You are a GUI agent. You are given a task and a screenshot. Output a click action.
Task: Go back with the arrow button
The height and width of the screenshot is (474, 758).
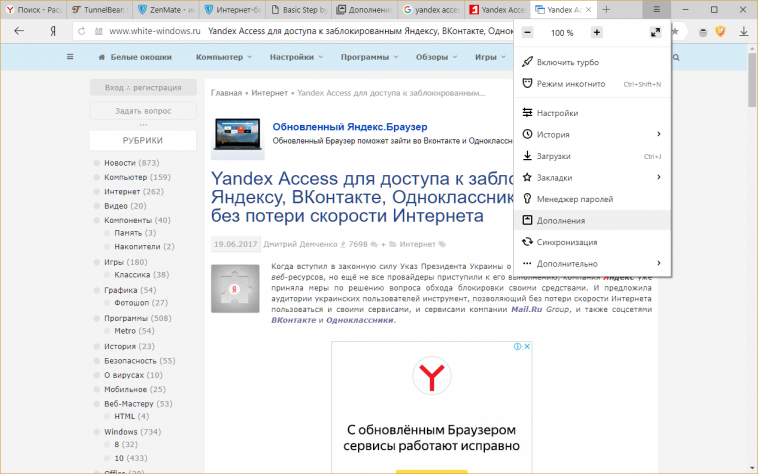19,31
